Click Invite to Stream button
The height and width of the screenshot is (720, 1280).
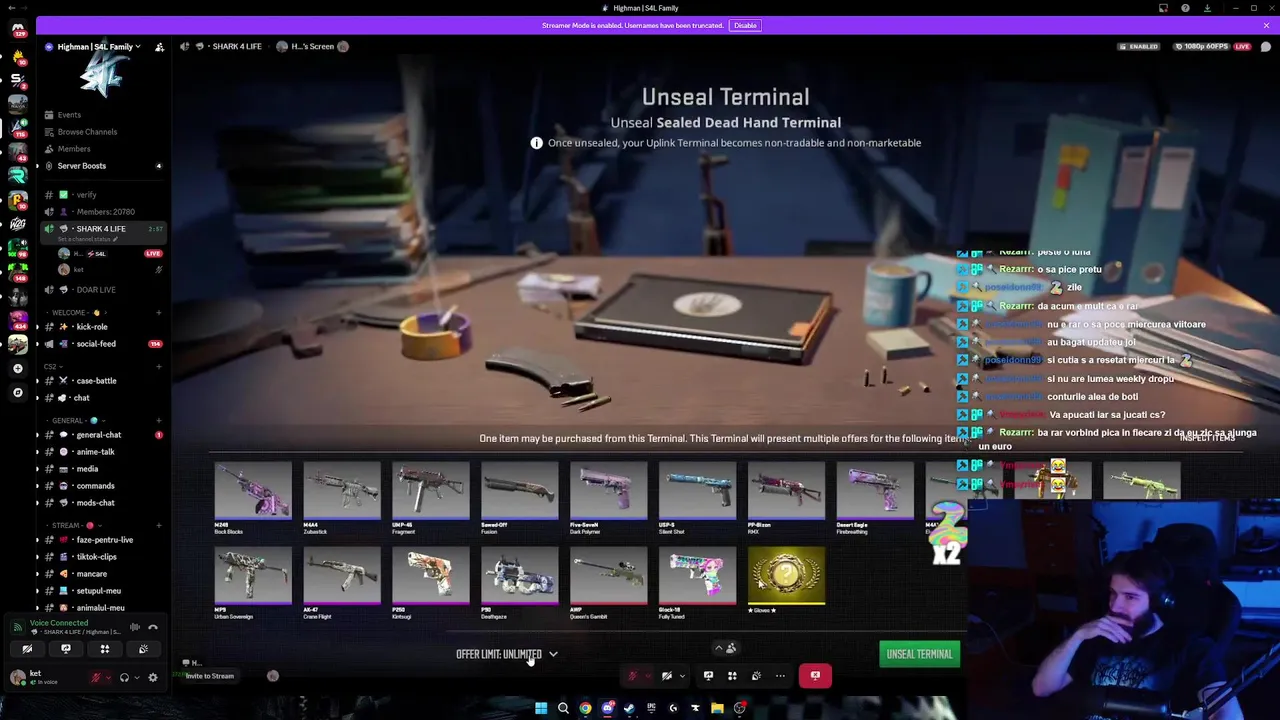click(x=209, y=676)
